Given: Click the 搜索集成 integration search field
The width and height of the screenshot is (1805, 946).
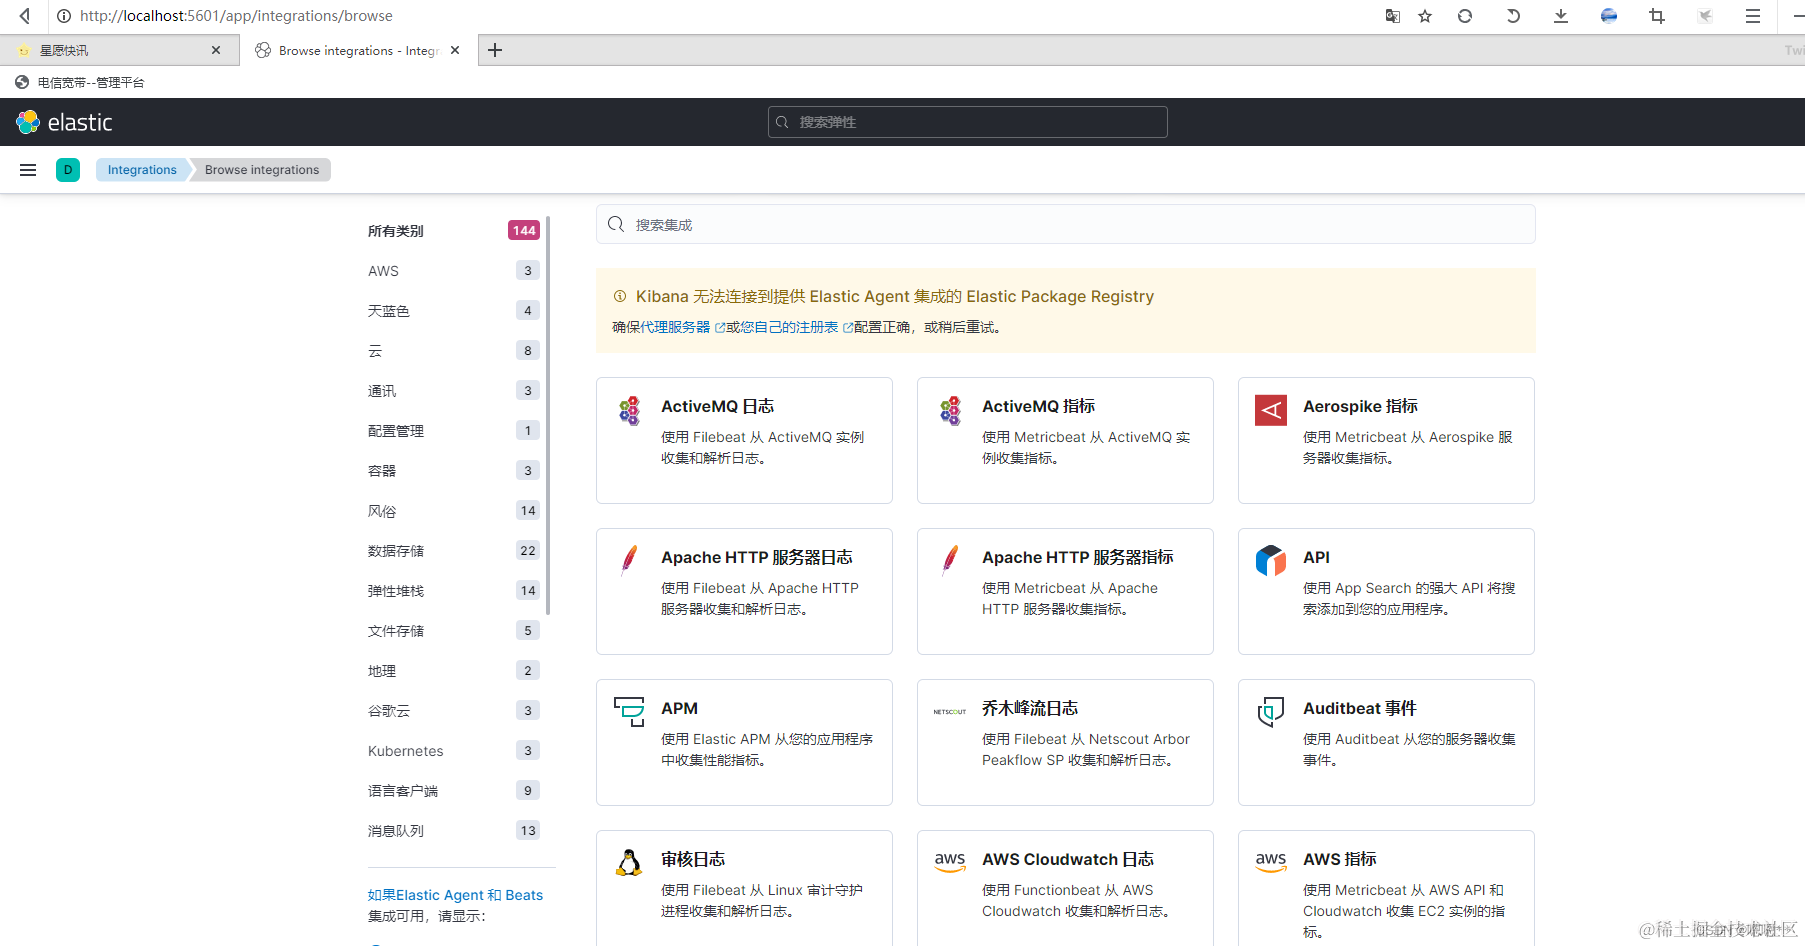Looking at the screenshot, I should click(x=1066, y=224).
